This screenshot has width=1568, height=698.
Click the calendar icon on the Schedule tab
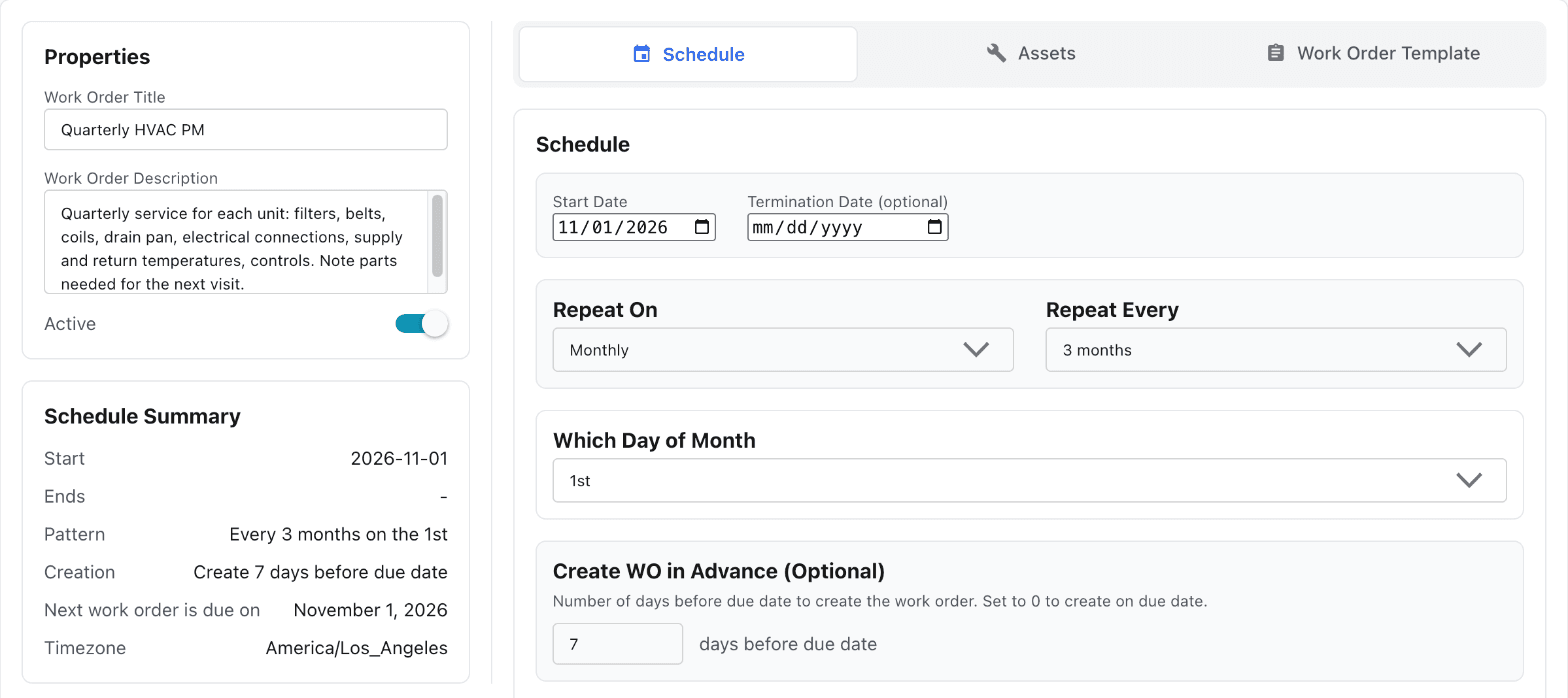click(x=642, y=54)
